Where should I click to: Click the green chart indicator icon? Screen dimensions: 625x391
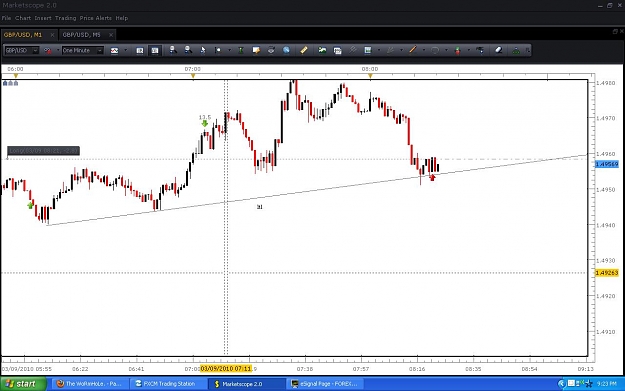coord(322,50)
